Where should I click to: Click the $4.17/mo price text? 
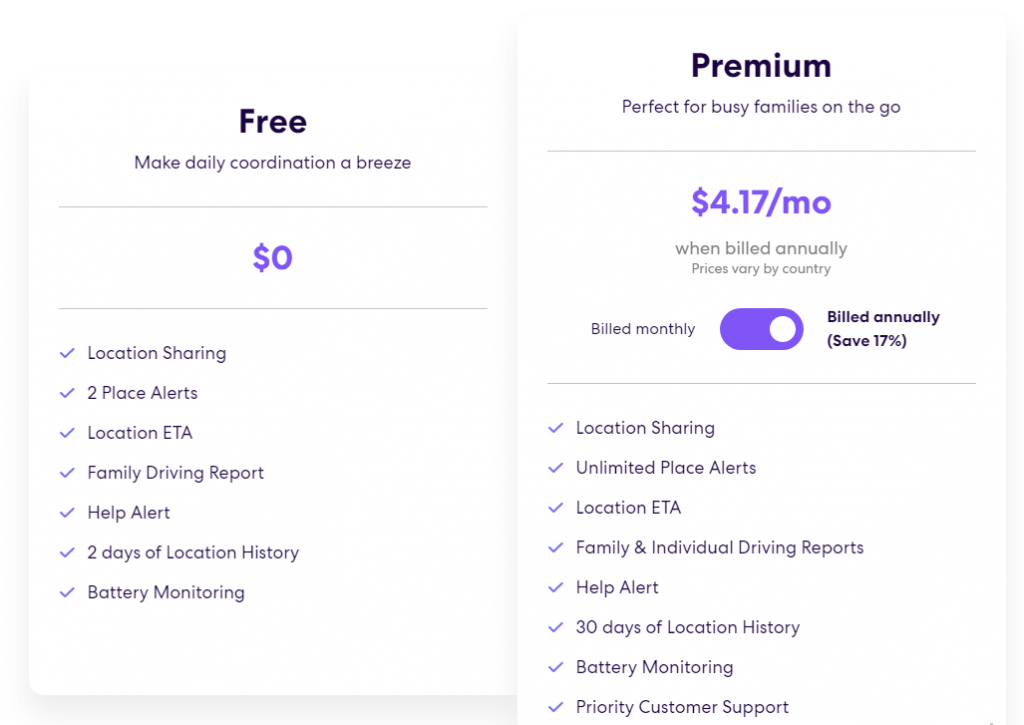(x=760, y=201)
